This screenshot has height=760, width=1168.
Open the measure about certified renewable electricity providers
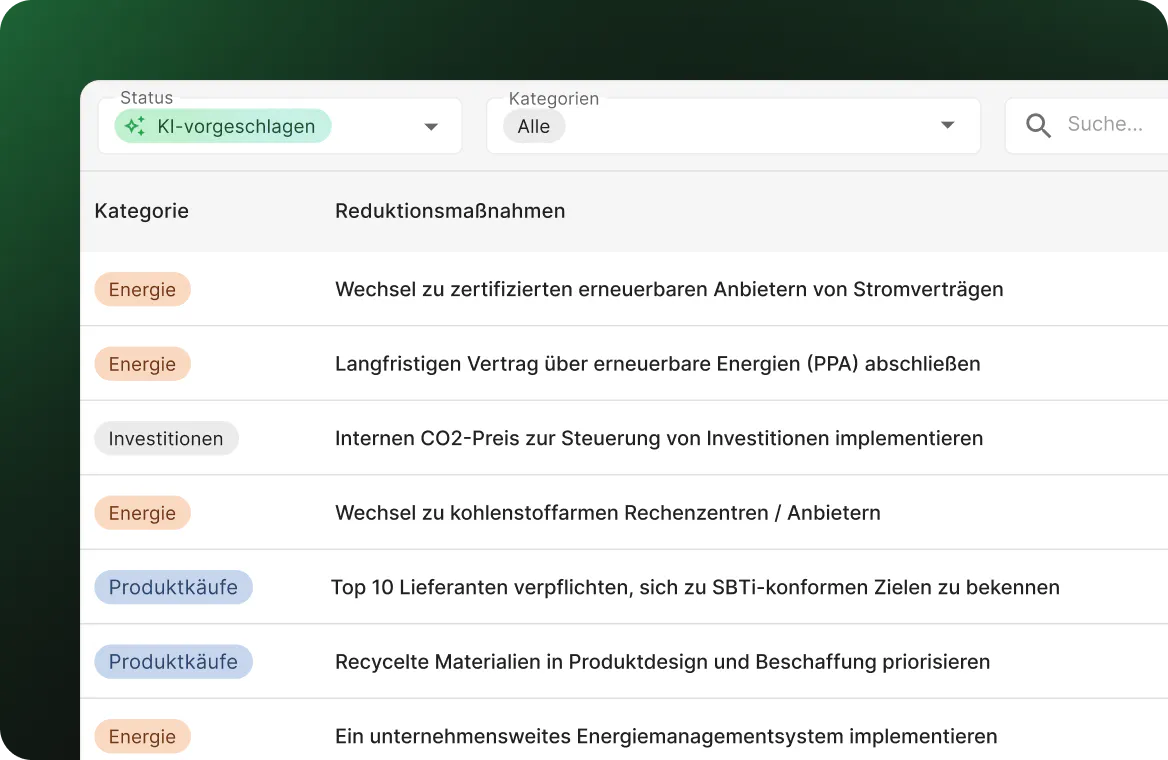[669, 289]
